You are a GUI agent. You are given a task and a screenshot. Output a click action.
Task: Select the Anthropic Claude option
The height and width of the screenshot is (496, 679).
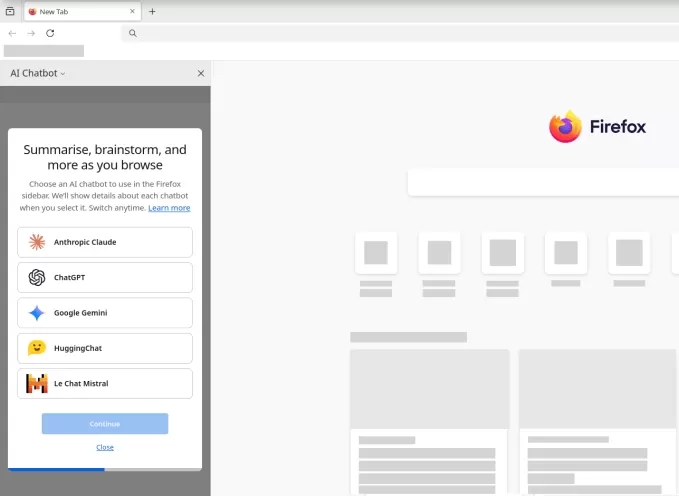click(x=105, y=242)
